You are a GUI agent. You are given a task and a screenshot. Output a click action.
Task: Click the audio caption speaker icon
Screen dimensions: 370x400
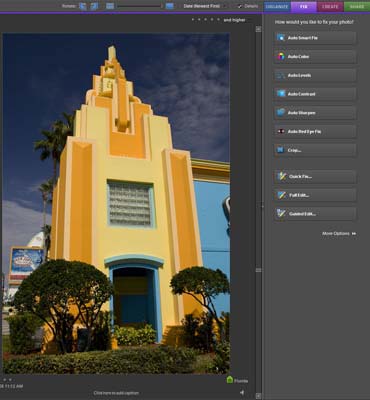[242, 393]
